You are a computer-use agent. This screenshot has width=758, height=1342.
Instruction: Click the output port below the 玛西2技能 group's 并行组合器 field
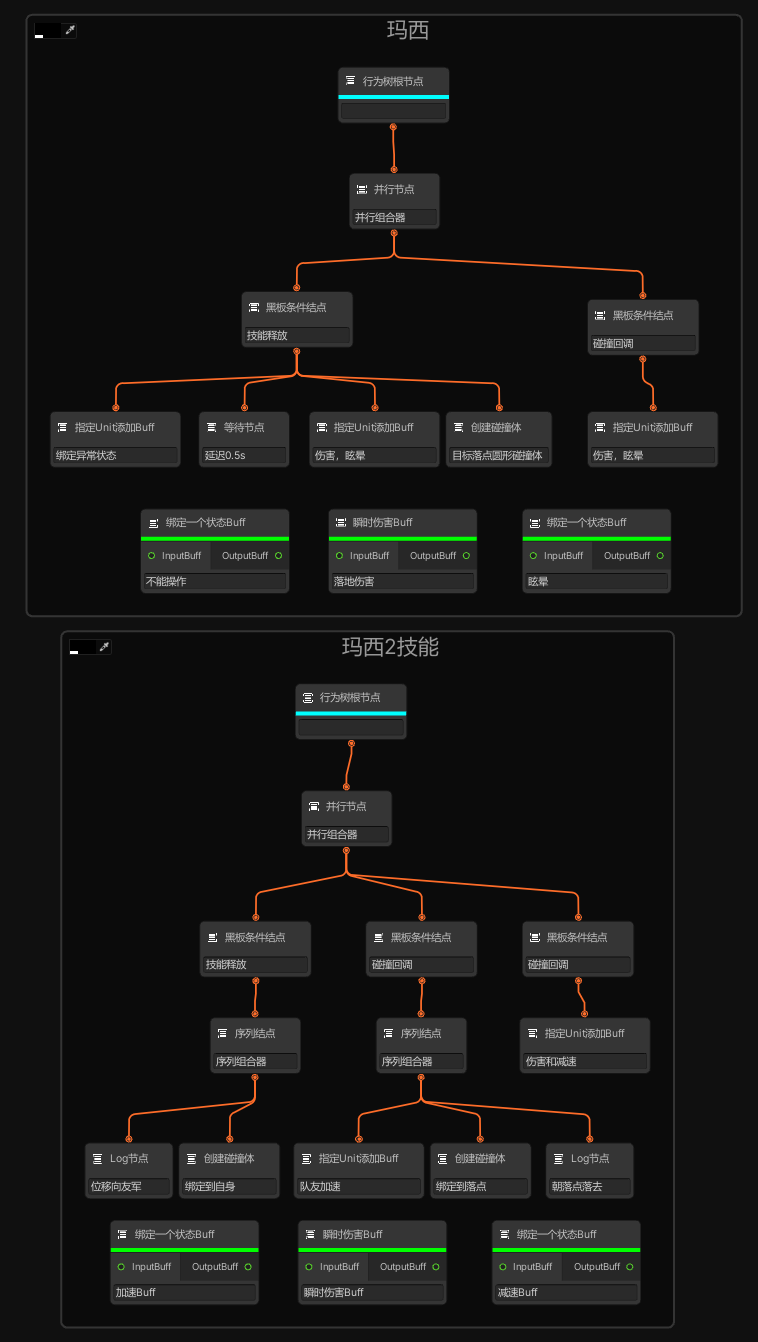pos(346,850)
